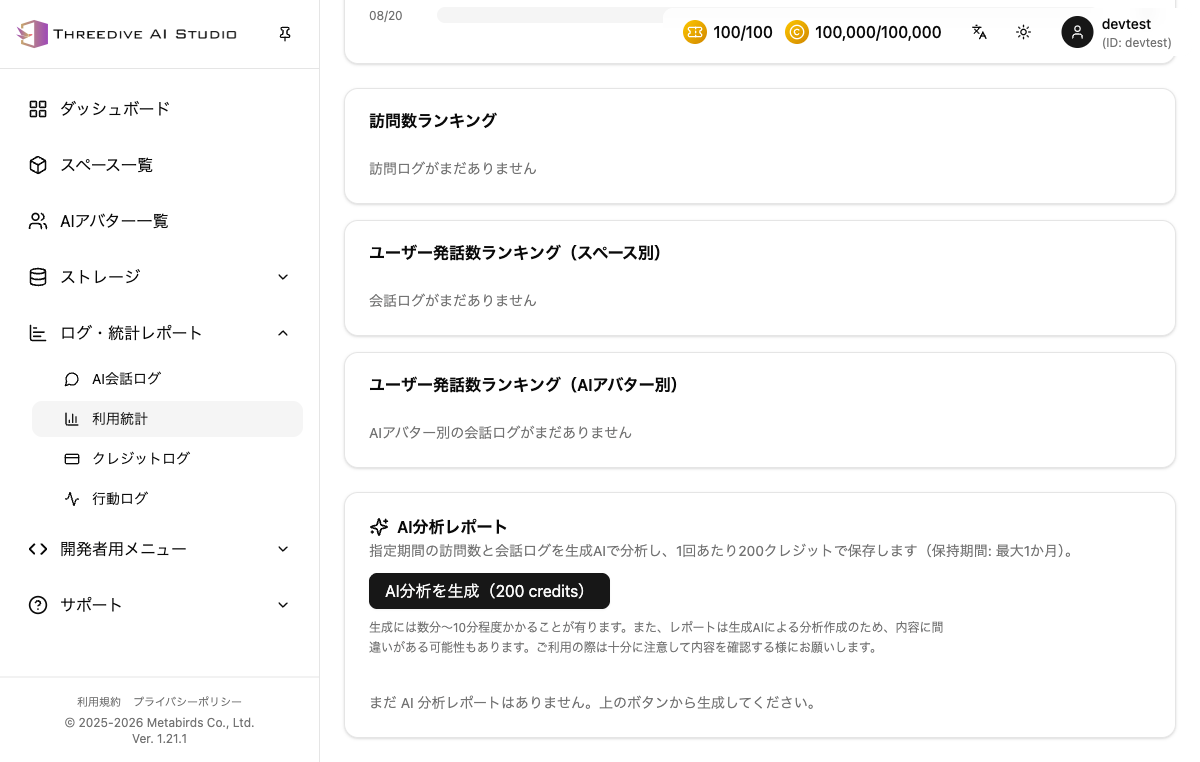
Task: Click the 訪問数ランキング heading
Action: [x=433, y=121]
